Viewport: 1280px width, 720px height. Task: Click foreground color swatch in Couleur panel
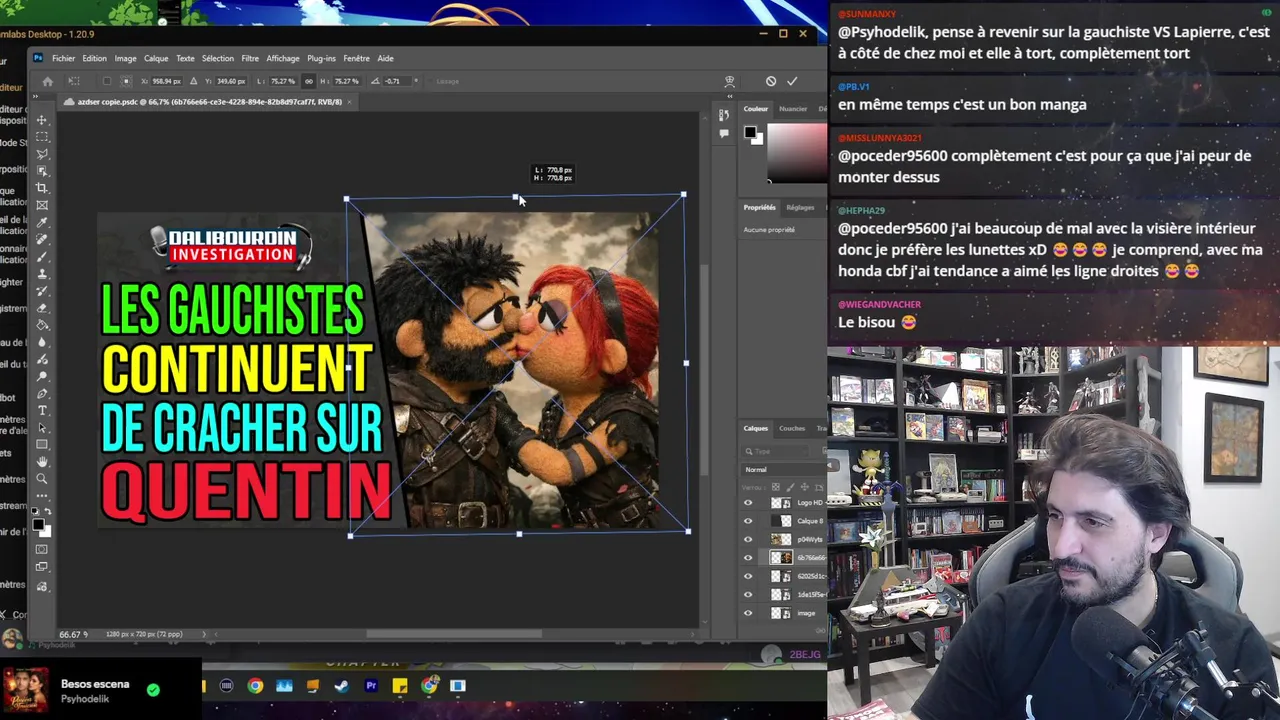(x=750, y=132)
